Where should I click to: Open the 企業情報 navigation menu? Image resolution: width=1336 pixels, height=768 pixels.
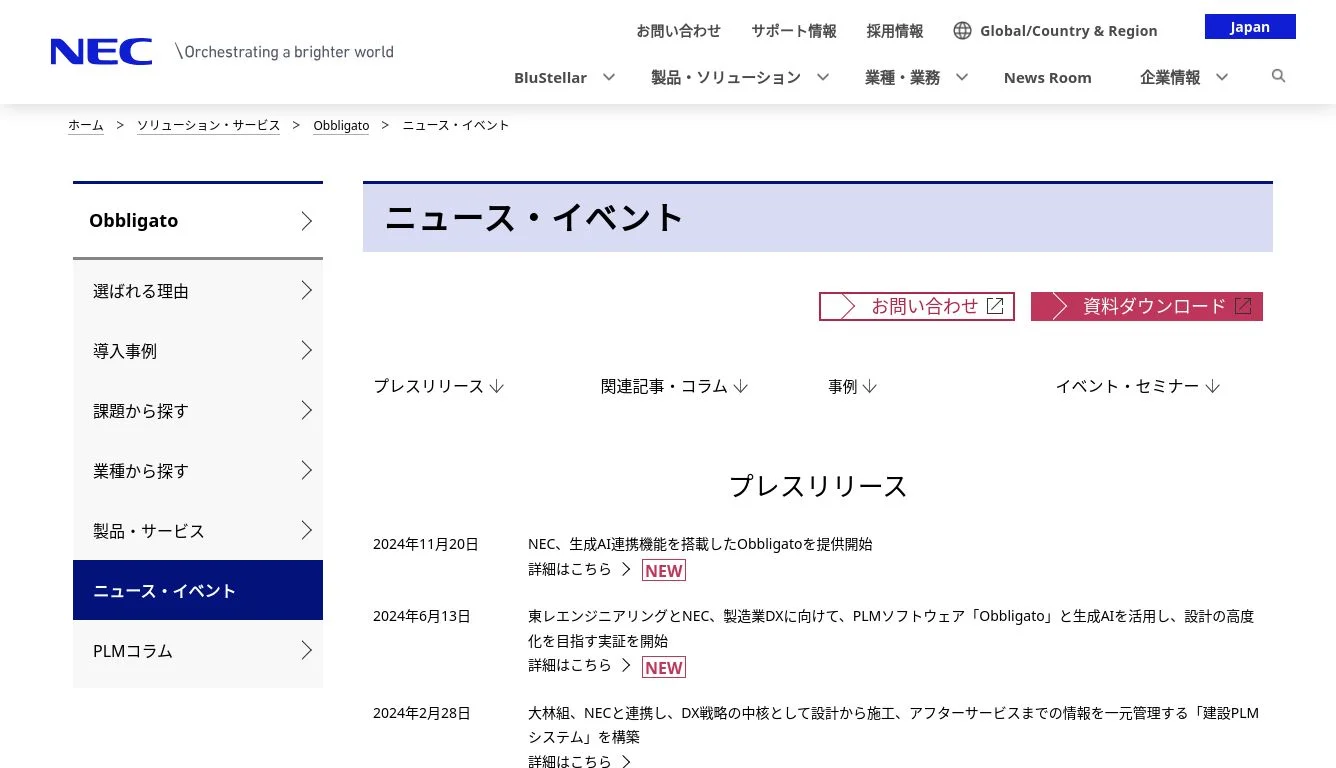click(1170, 77)
